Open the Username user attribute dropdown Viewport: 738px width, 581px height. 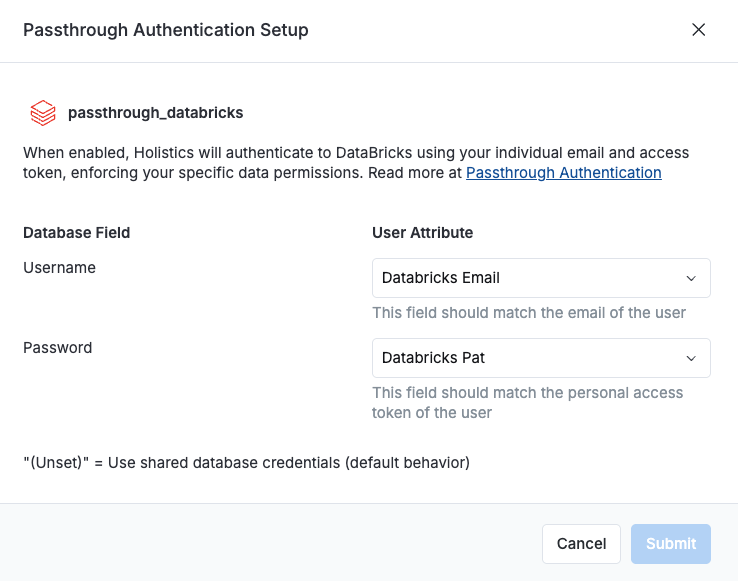[540, 278]
